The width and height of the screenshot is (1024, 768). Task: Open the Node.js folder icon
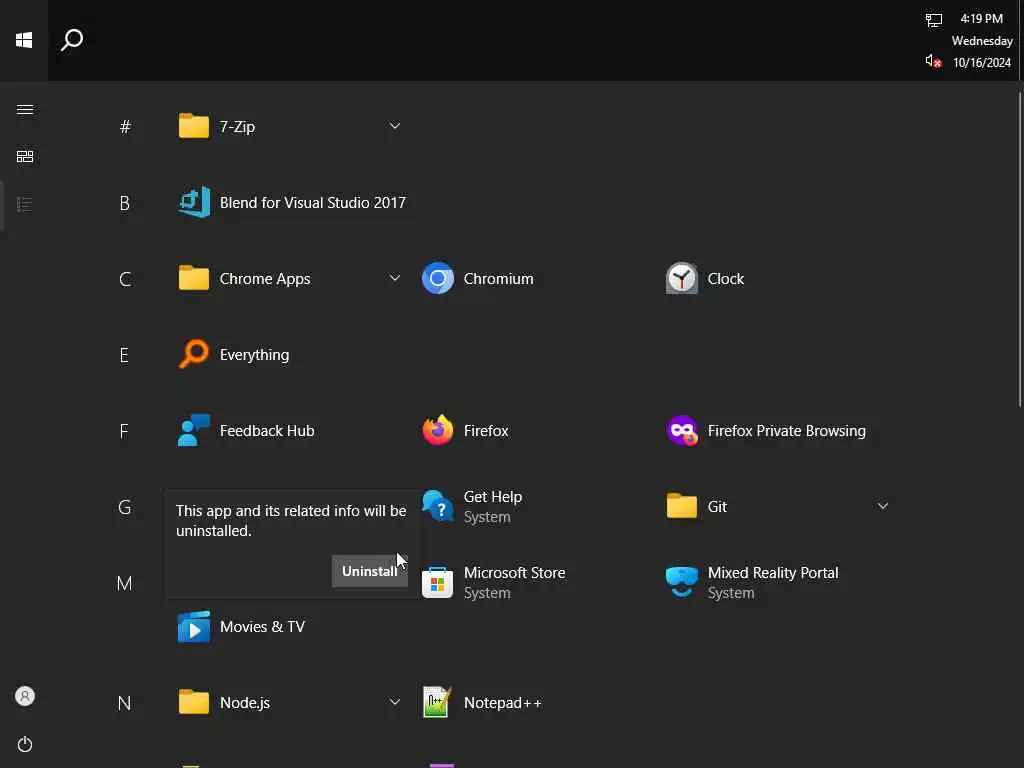tap(194, 703)
